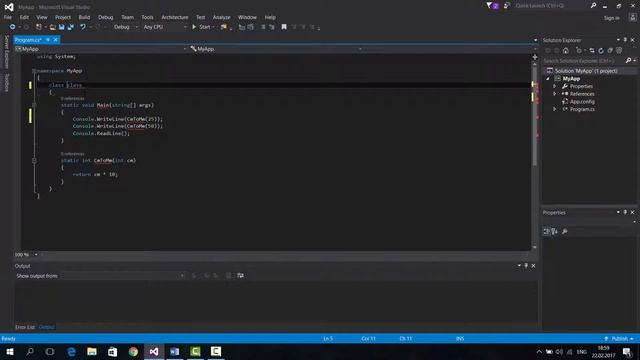Click the Search Solution Explorer field

[x=584, y=61]
